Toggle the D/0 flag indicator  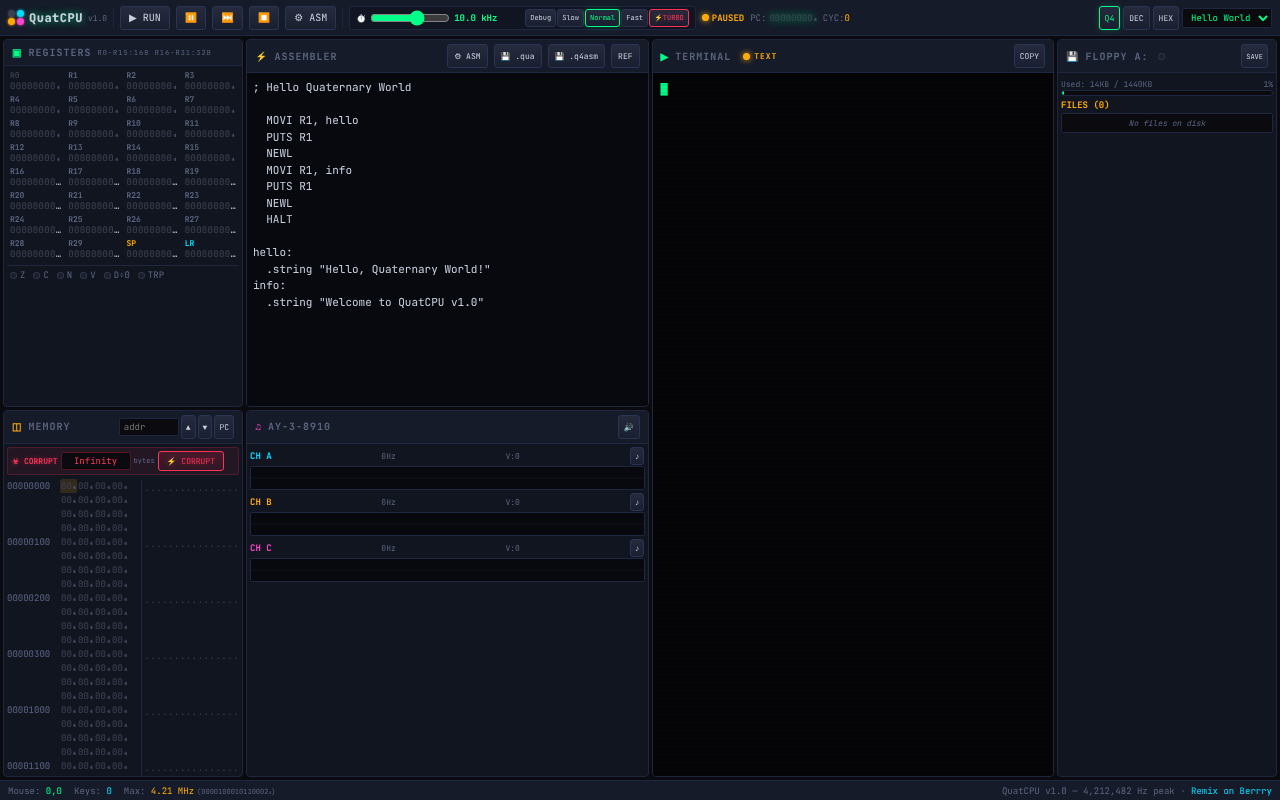117,275
